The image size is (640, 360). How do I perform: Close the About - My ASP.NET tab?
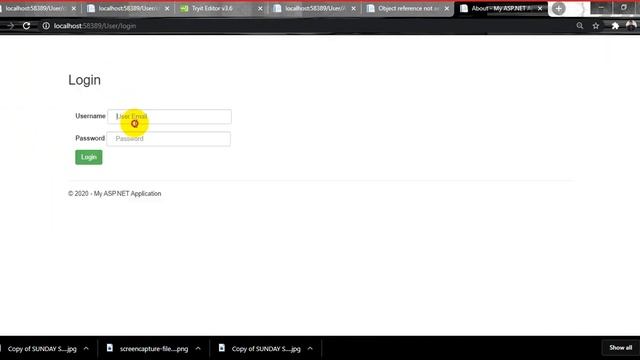tap(540, 9)
